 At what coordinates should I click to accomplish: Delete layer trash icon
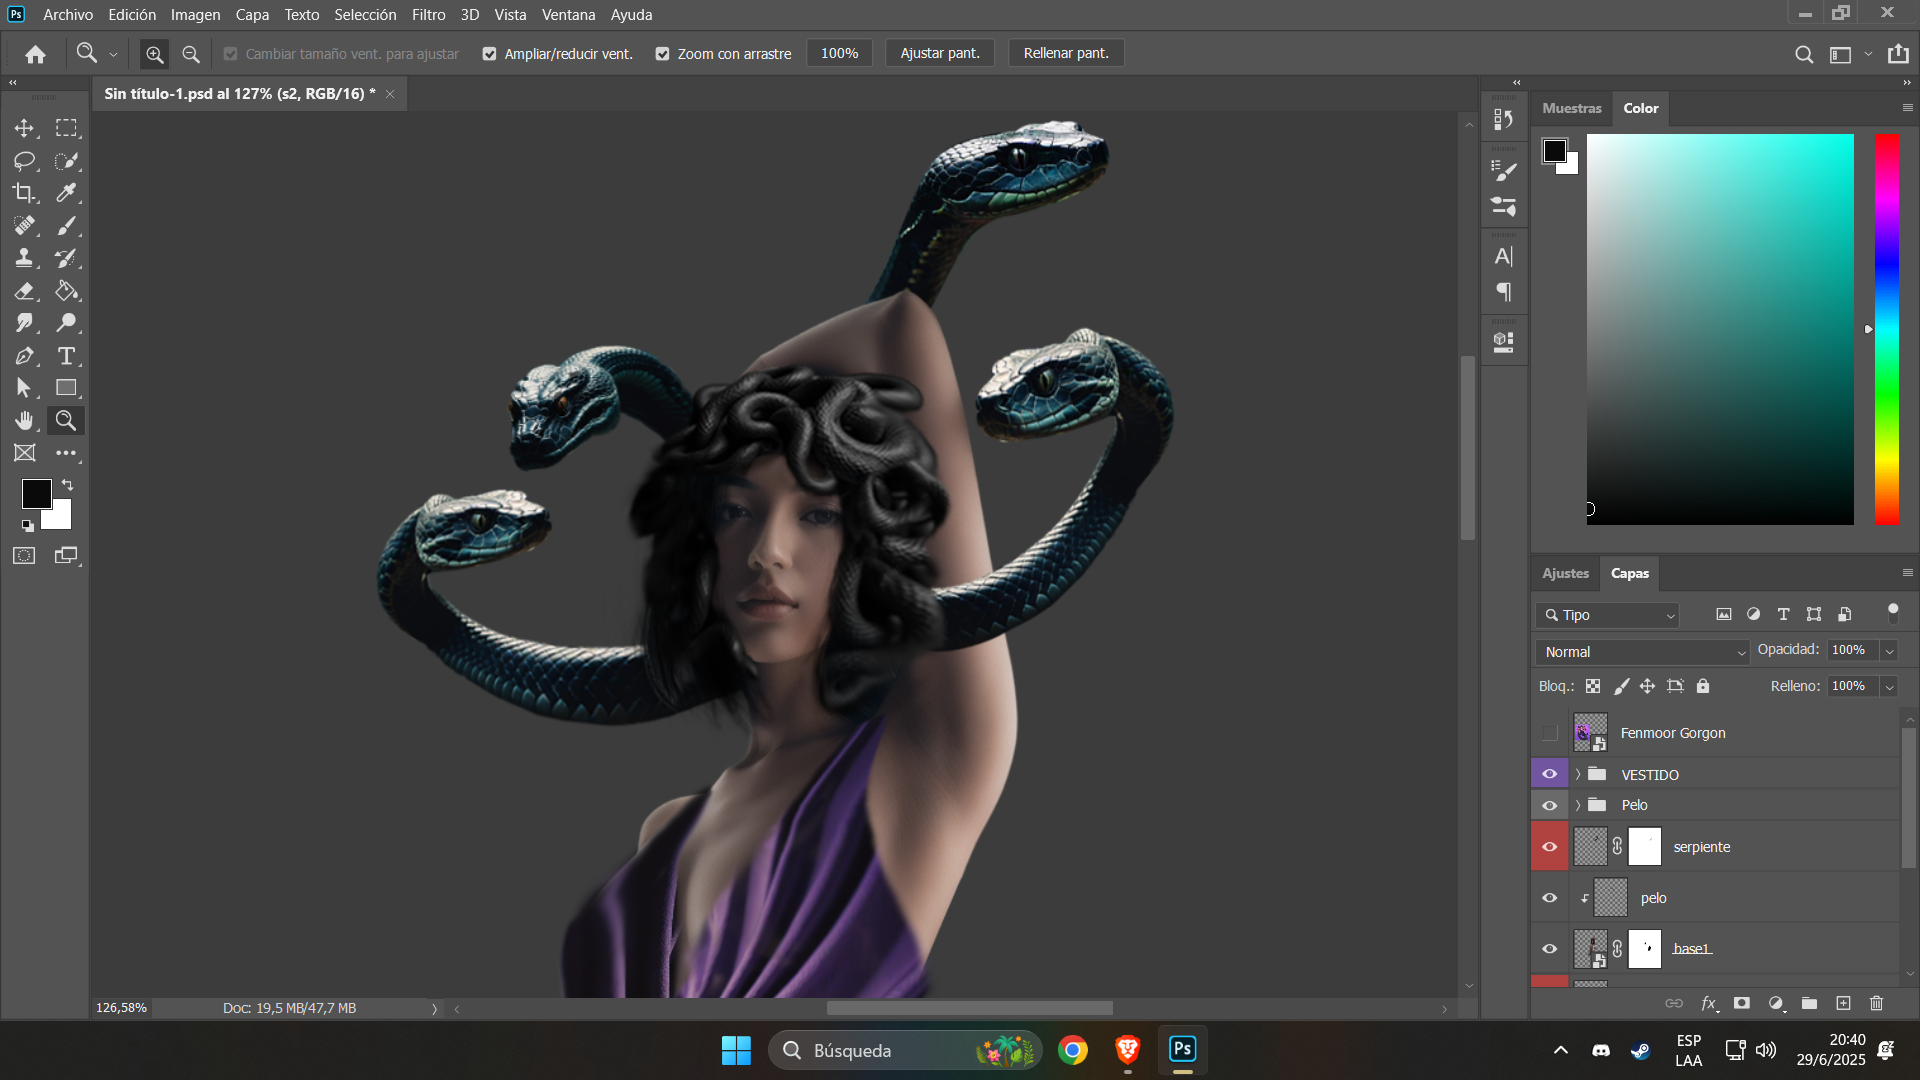pyautogui.click(x=1876, y=1003)
